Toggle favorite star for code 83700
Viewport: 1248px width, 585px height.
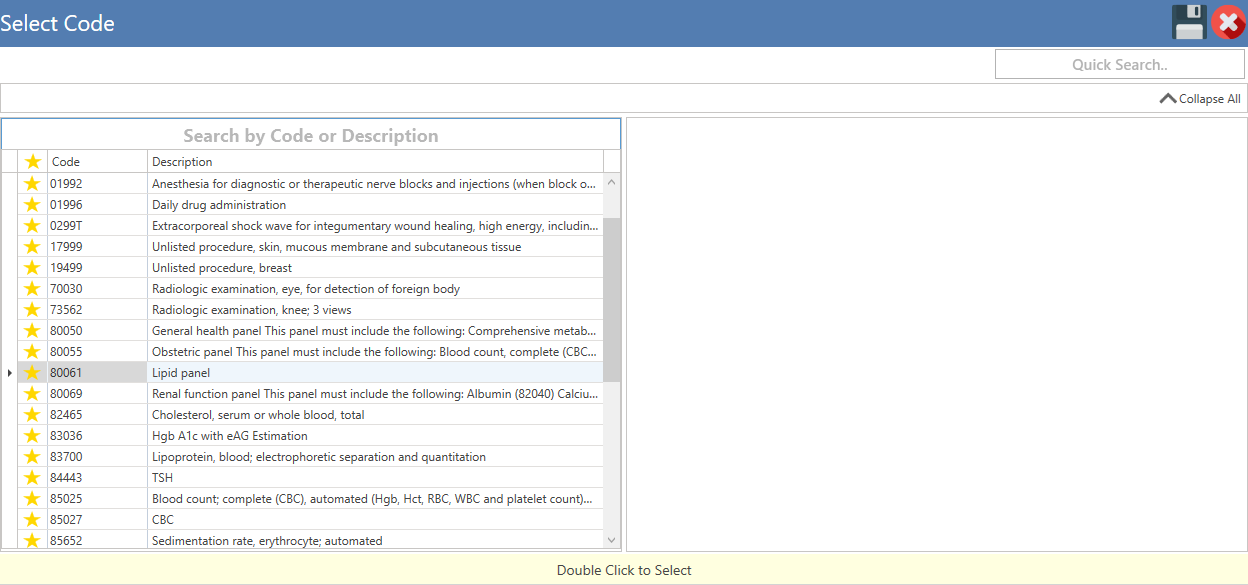coord(33,457)
